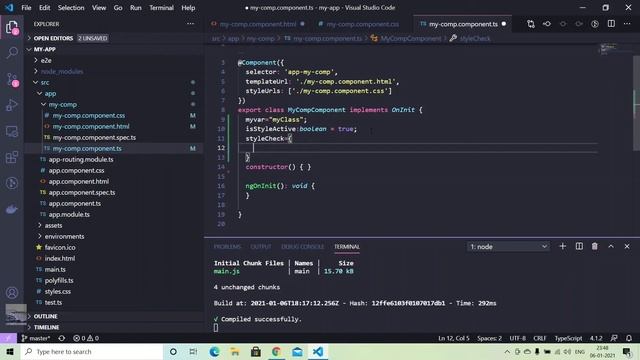Click 'Ln 12, Col 5' in status bar
This screenshot has height=360, width=640.
pos(453,338)
